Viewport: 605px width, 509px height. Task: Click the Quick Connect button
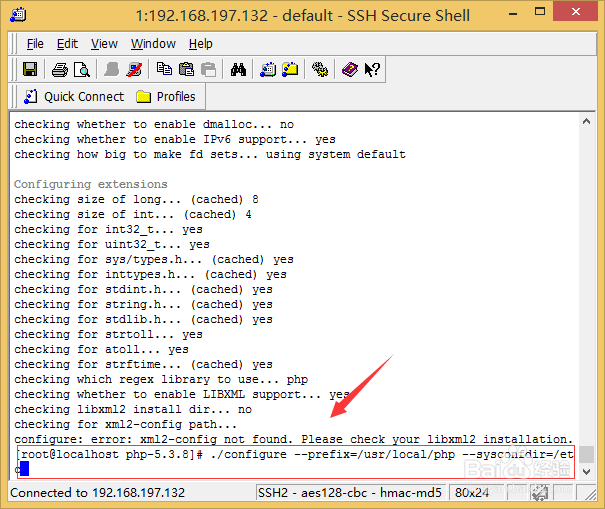tap(74, 96)
